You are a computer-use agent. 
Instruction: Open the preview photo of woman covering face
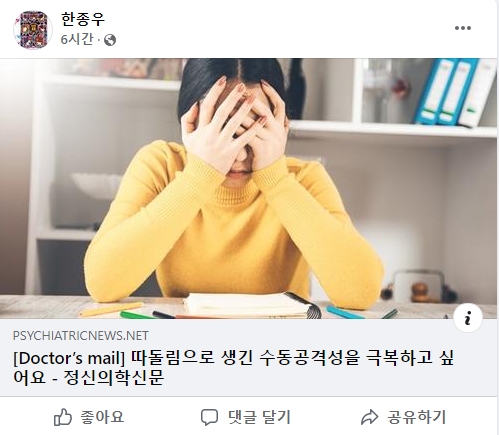click(248, 189)
